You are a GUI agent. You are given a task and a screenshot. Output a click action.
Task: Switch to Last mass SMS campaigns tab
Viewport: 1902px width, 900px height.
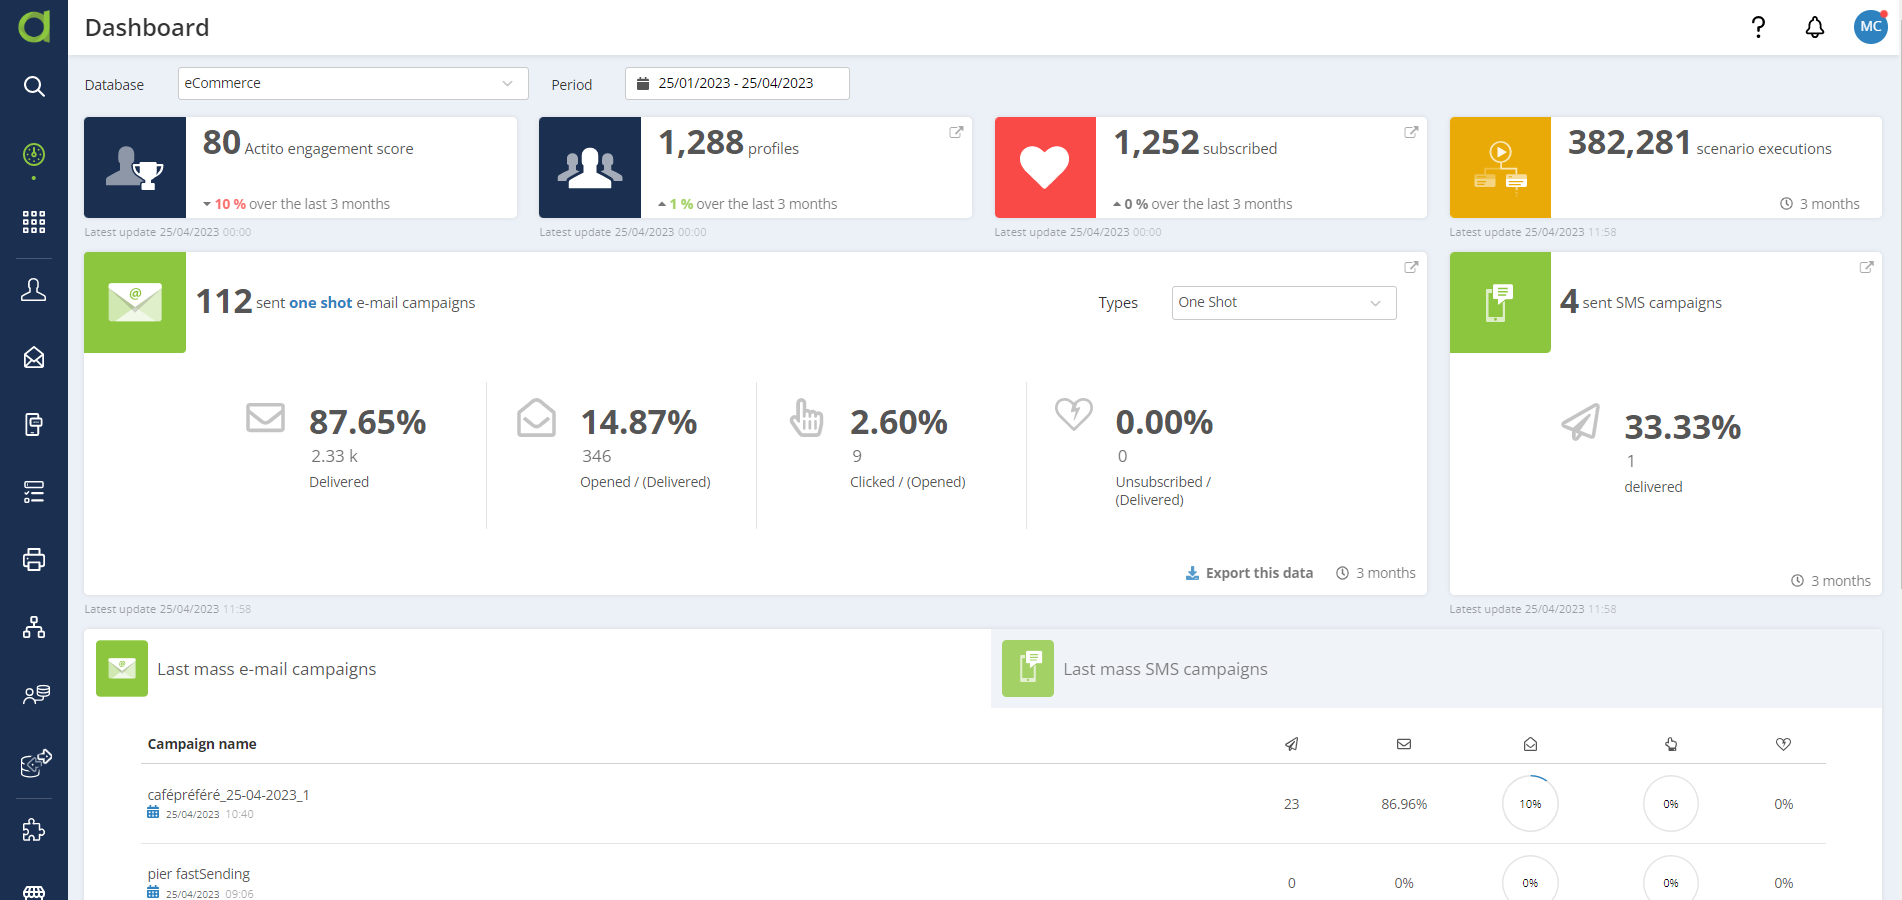[1436, 669]
